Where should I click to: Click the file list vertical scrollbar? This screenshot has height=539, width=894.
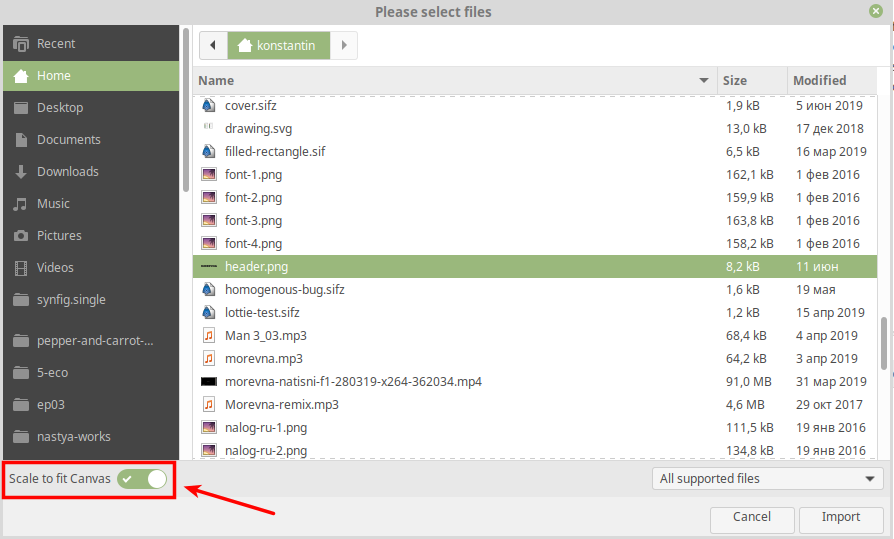[x=882, y=343]
